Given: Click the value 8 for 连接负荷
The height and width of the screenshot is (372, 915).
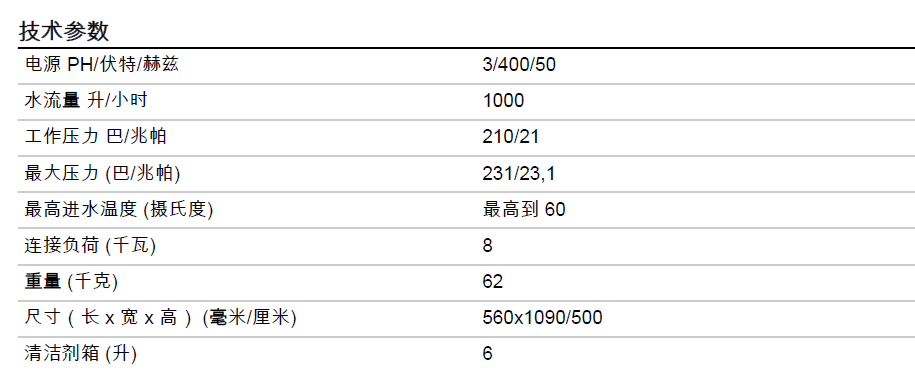Looking at the screenshot, I should coord(488,245).
